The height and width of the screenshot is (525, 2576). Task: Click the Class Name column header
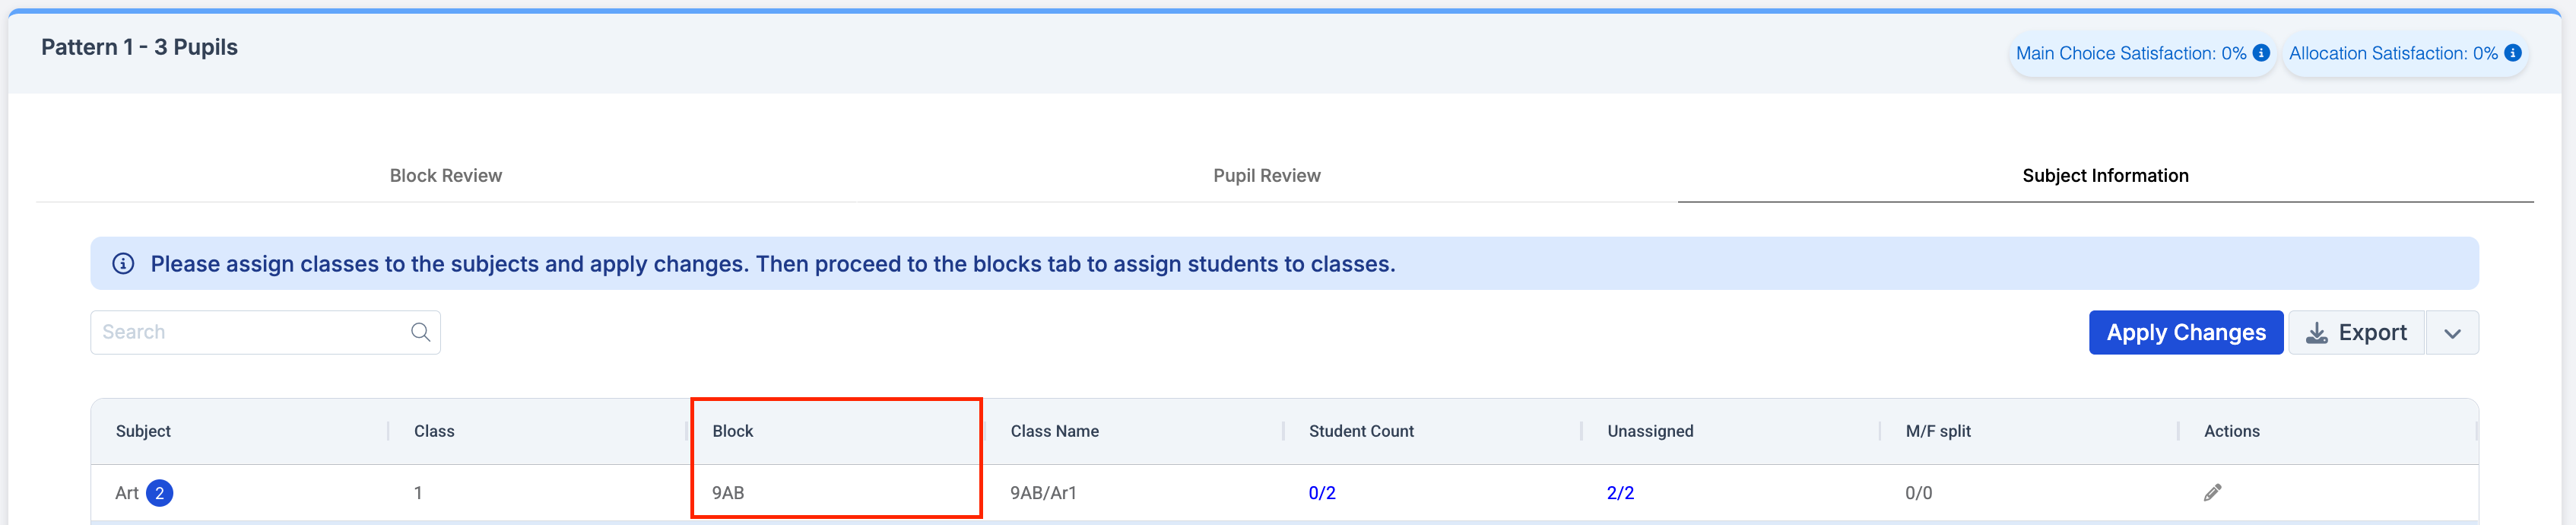click(x=1054, y=431)
